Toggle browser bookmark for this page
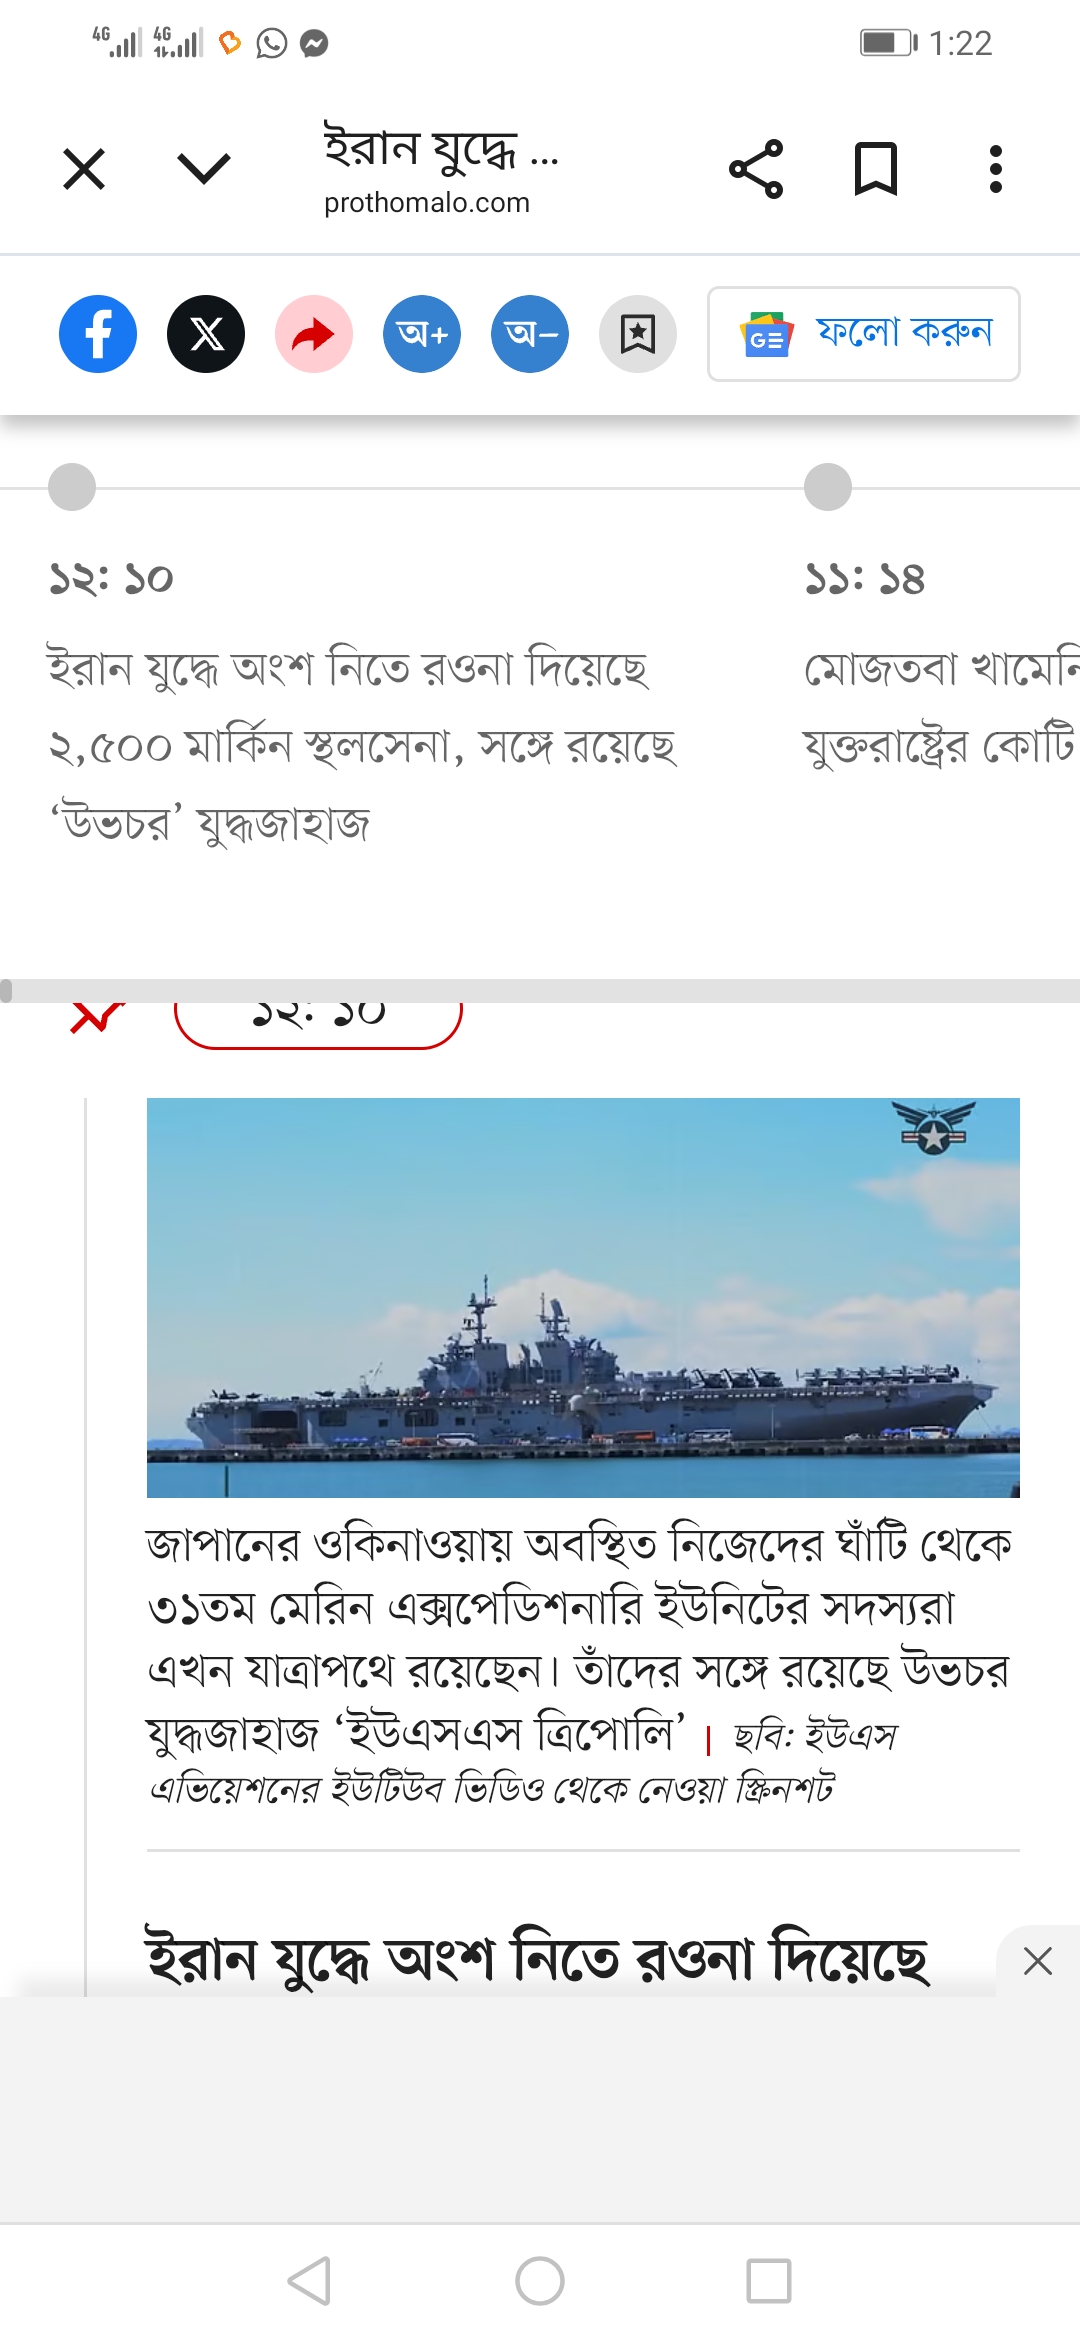1080x2340 pixels. tap(876, 169)
